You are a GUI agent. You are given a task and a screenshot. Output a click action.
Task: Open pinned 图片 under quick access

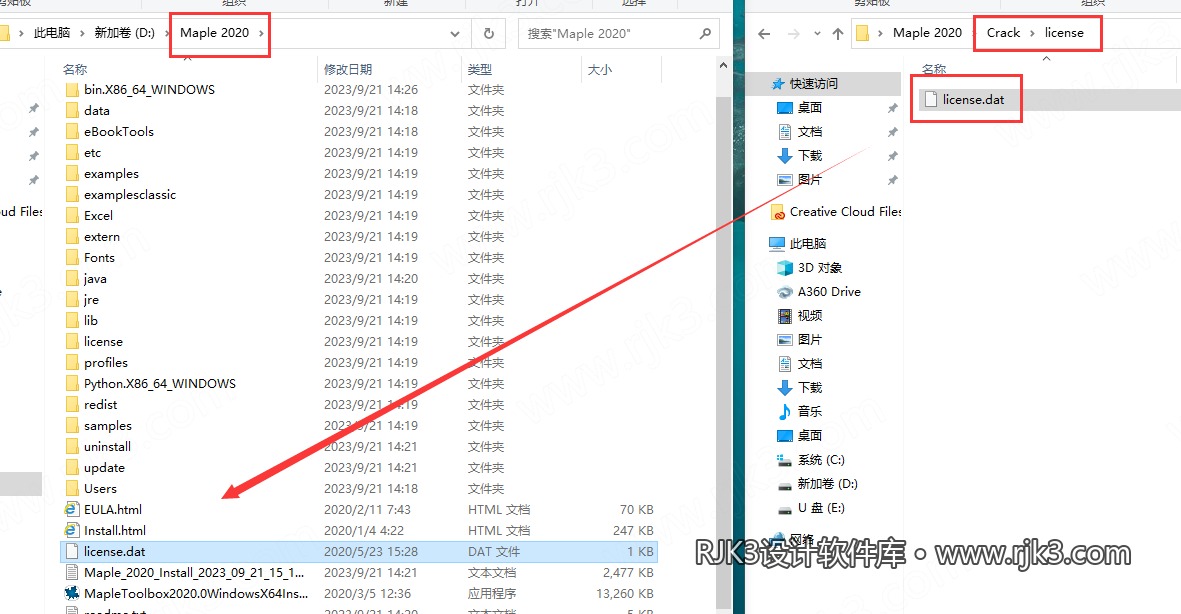pyautogui.click(x=810, y=179)
